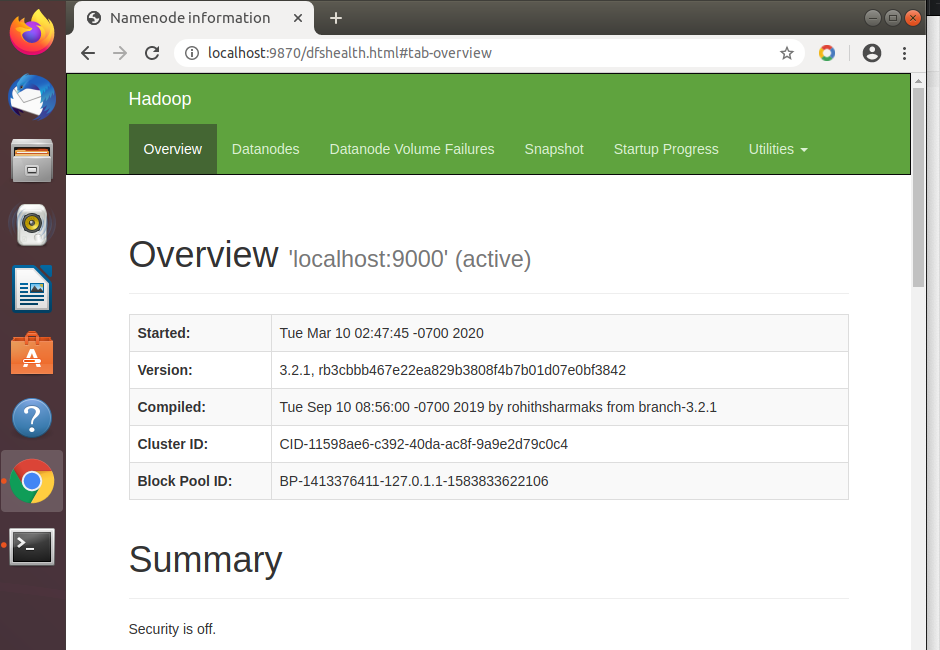
Task: Click the 'Block Pool ID:' row label
Action: pyautogui.click(x=185, y=482)
